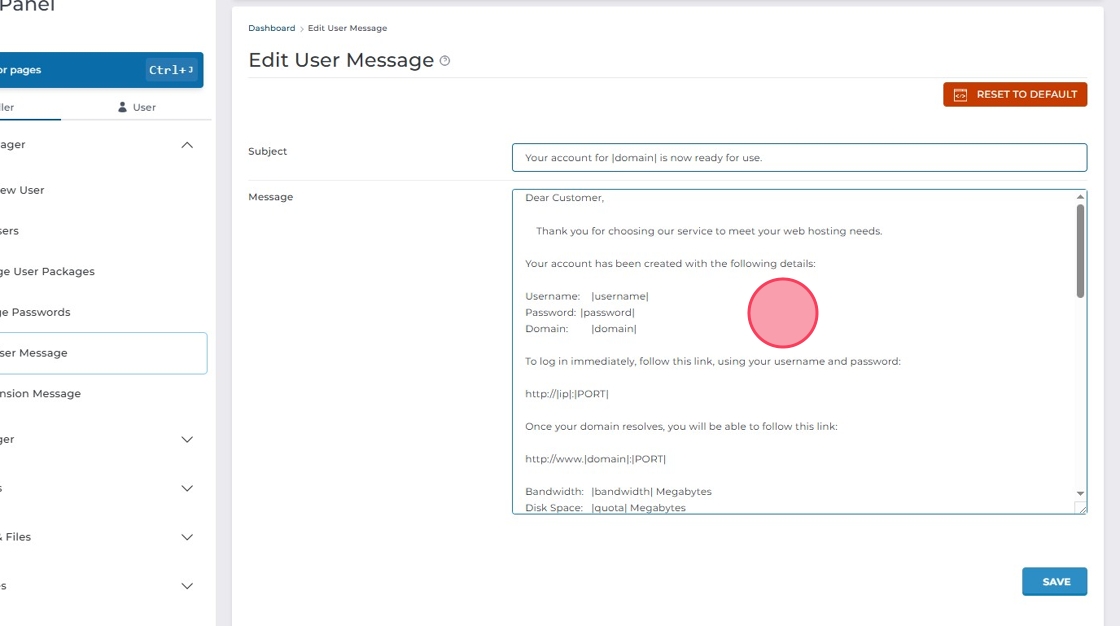The image size is (1120, 626).
Task: Switch to the User tab
Action: (137, 107)
